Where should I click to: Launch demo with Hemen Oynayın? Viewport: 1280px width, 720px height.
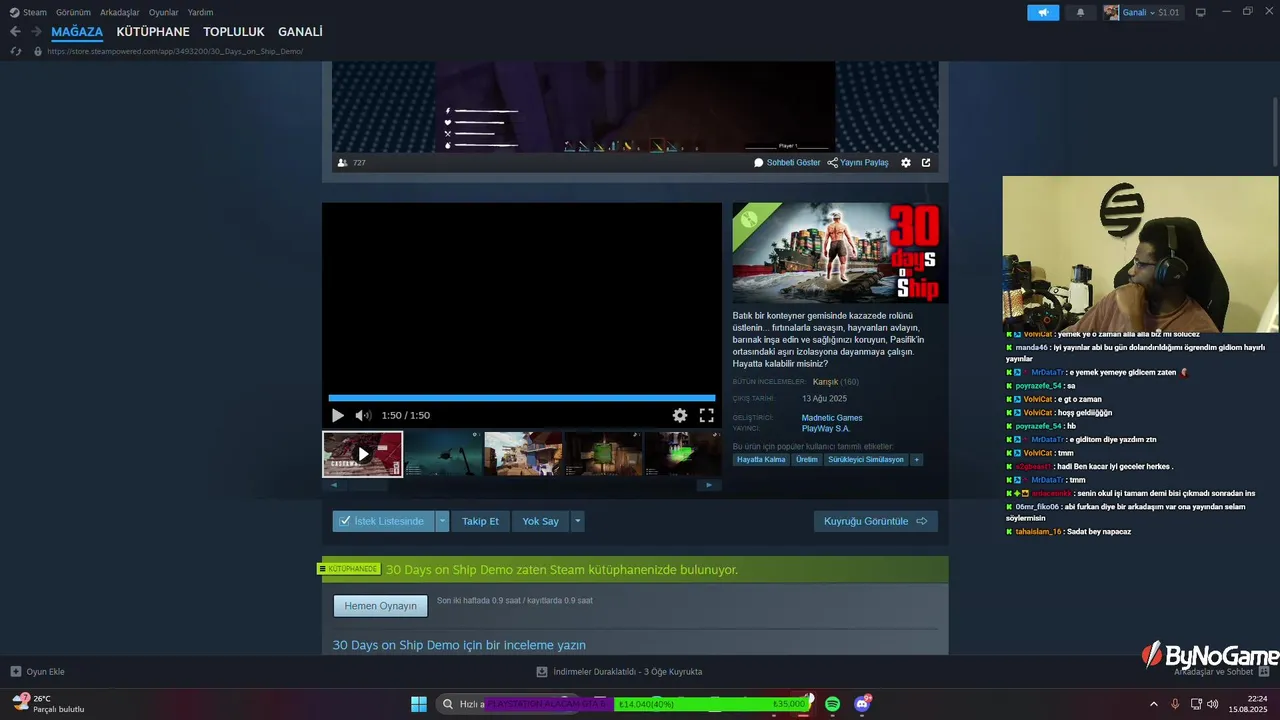click(x=380, y=606)
